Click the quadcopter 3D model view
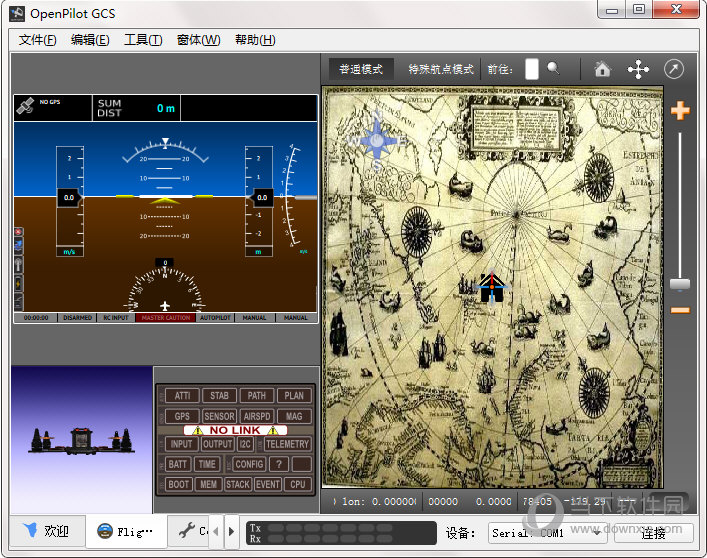The image size is (707, 558). [82, 440]
